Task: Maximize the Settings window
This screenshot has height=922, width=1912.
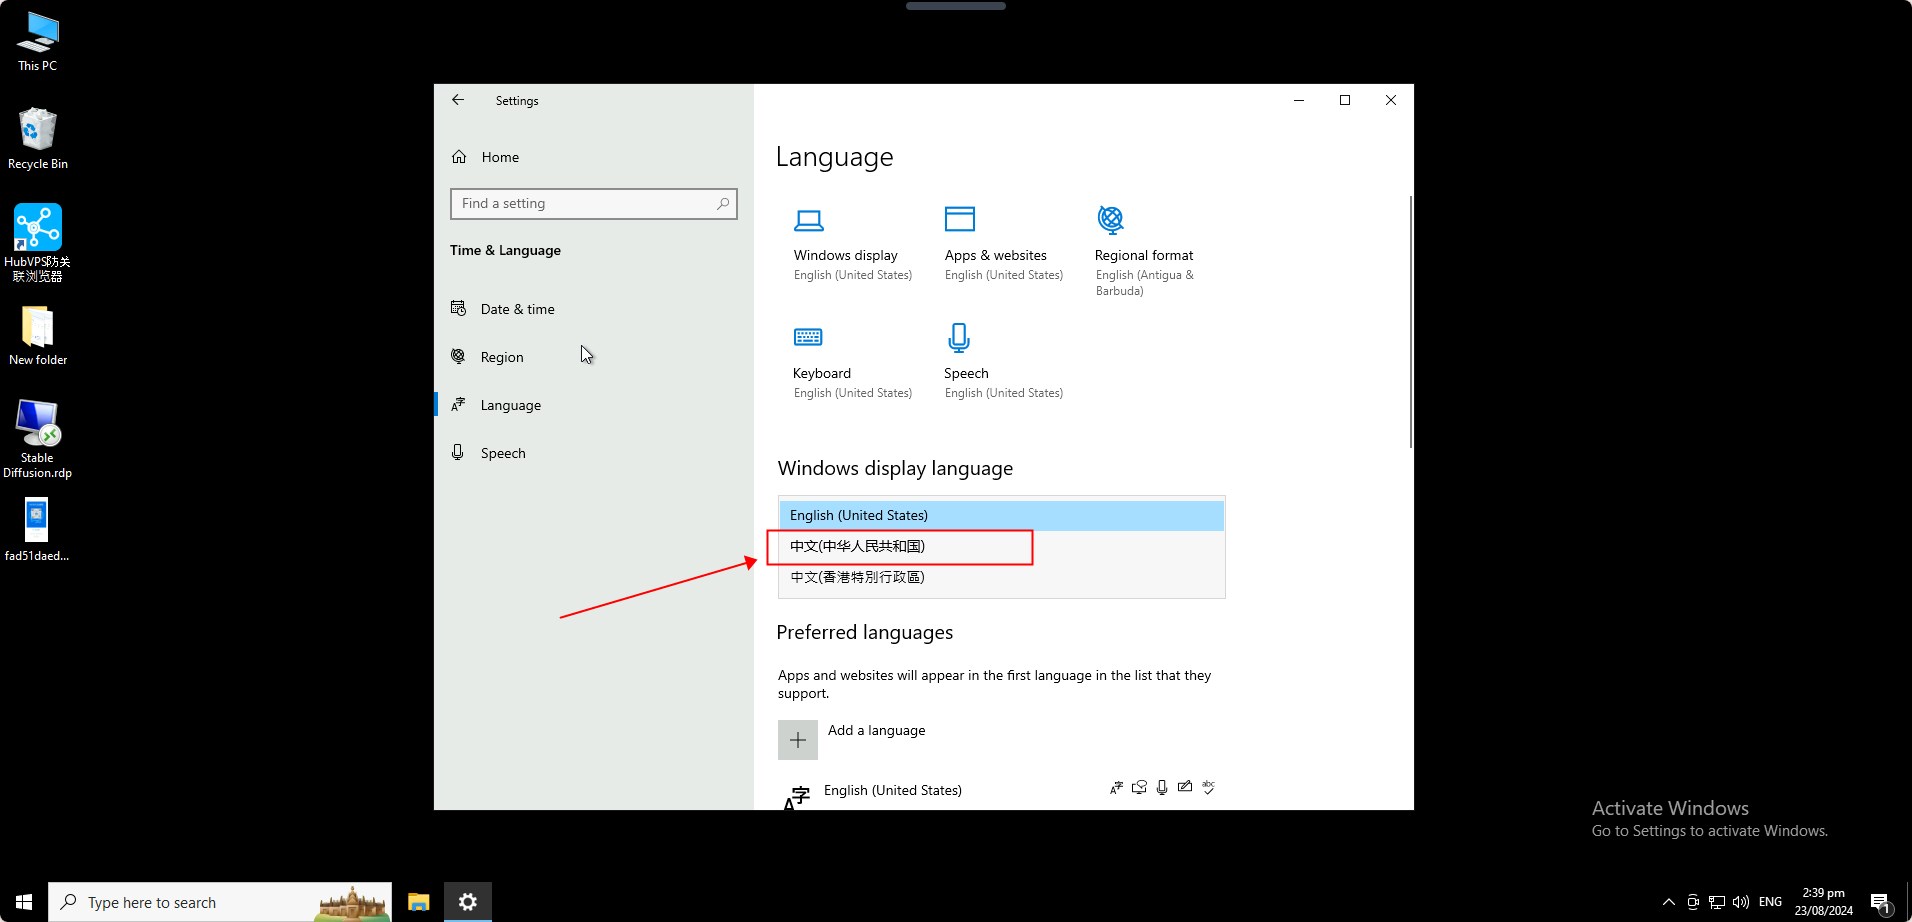Action: coord(1345,100)
